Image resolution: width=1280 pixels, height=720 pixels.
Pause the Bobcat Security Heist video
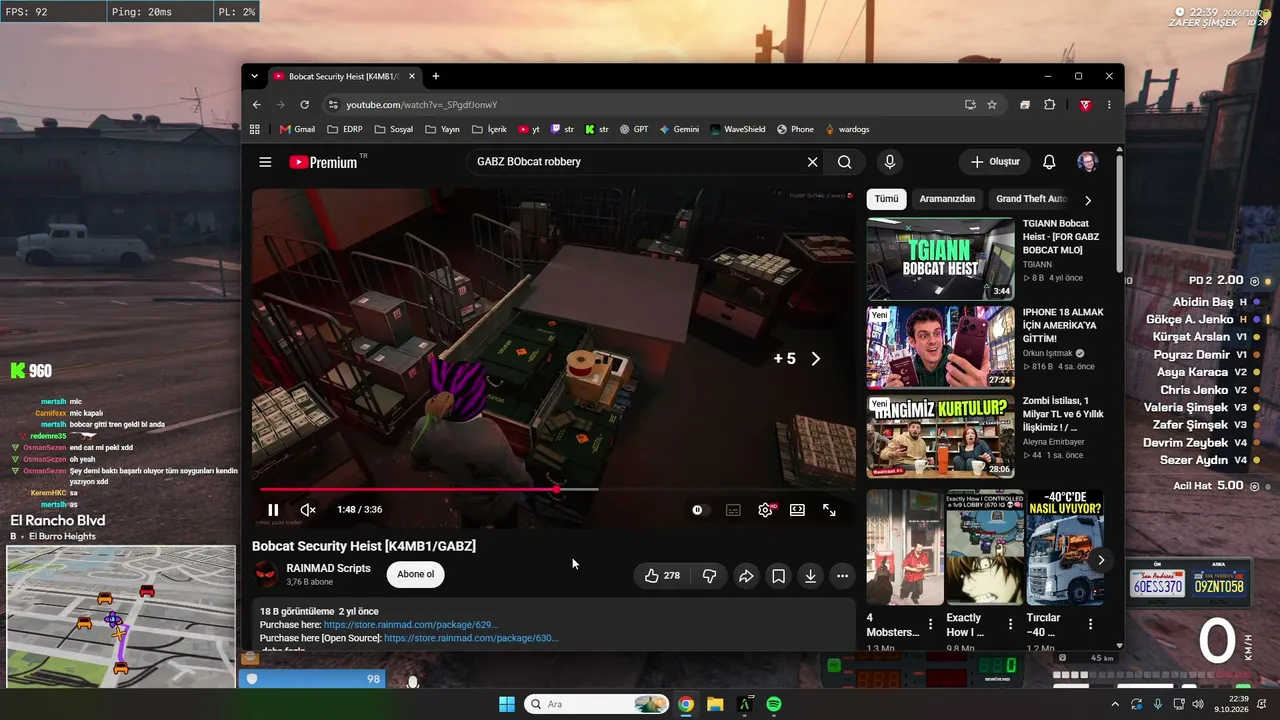[x=273, y=510]
